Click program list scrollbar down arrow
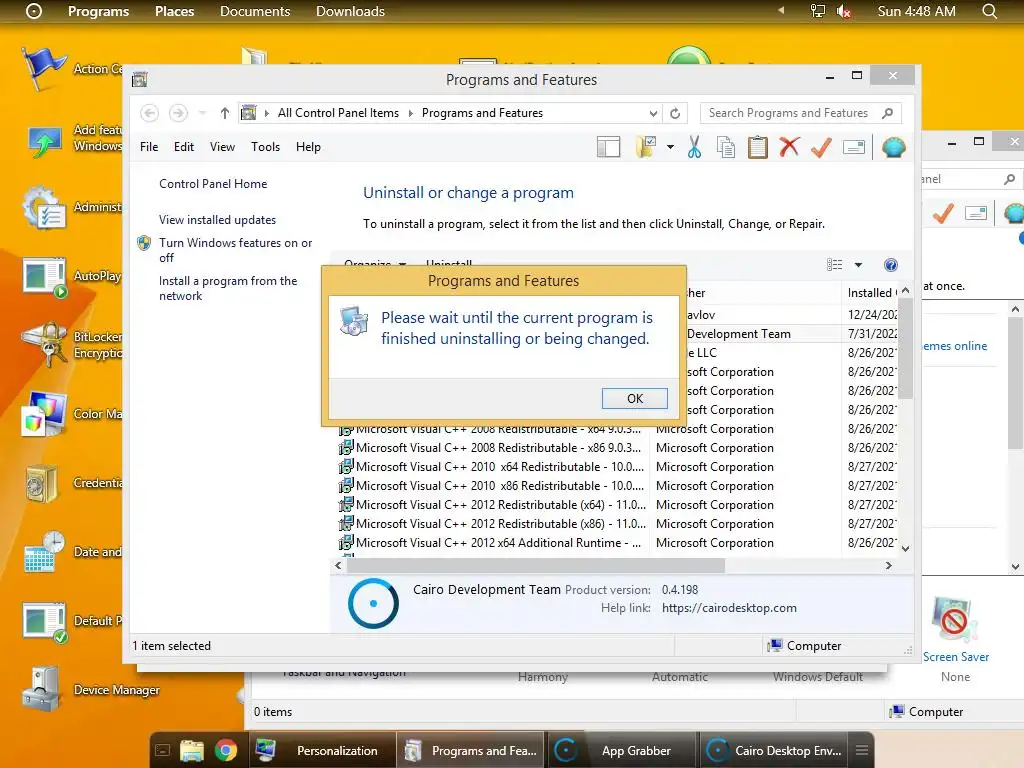Image resolution: width=1024 pixels, height=768 pixels. 905,549
